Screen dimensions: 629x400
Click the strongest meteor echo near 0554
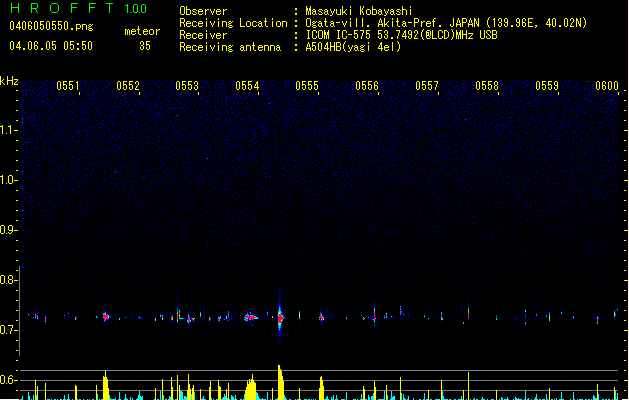tap(280, 318)
